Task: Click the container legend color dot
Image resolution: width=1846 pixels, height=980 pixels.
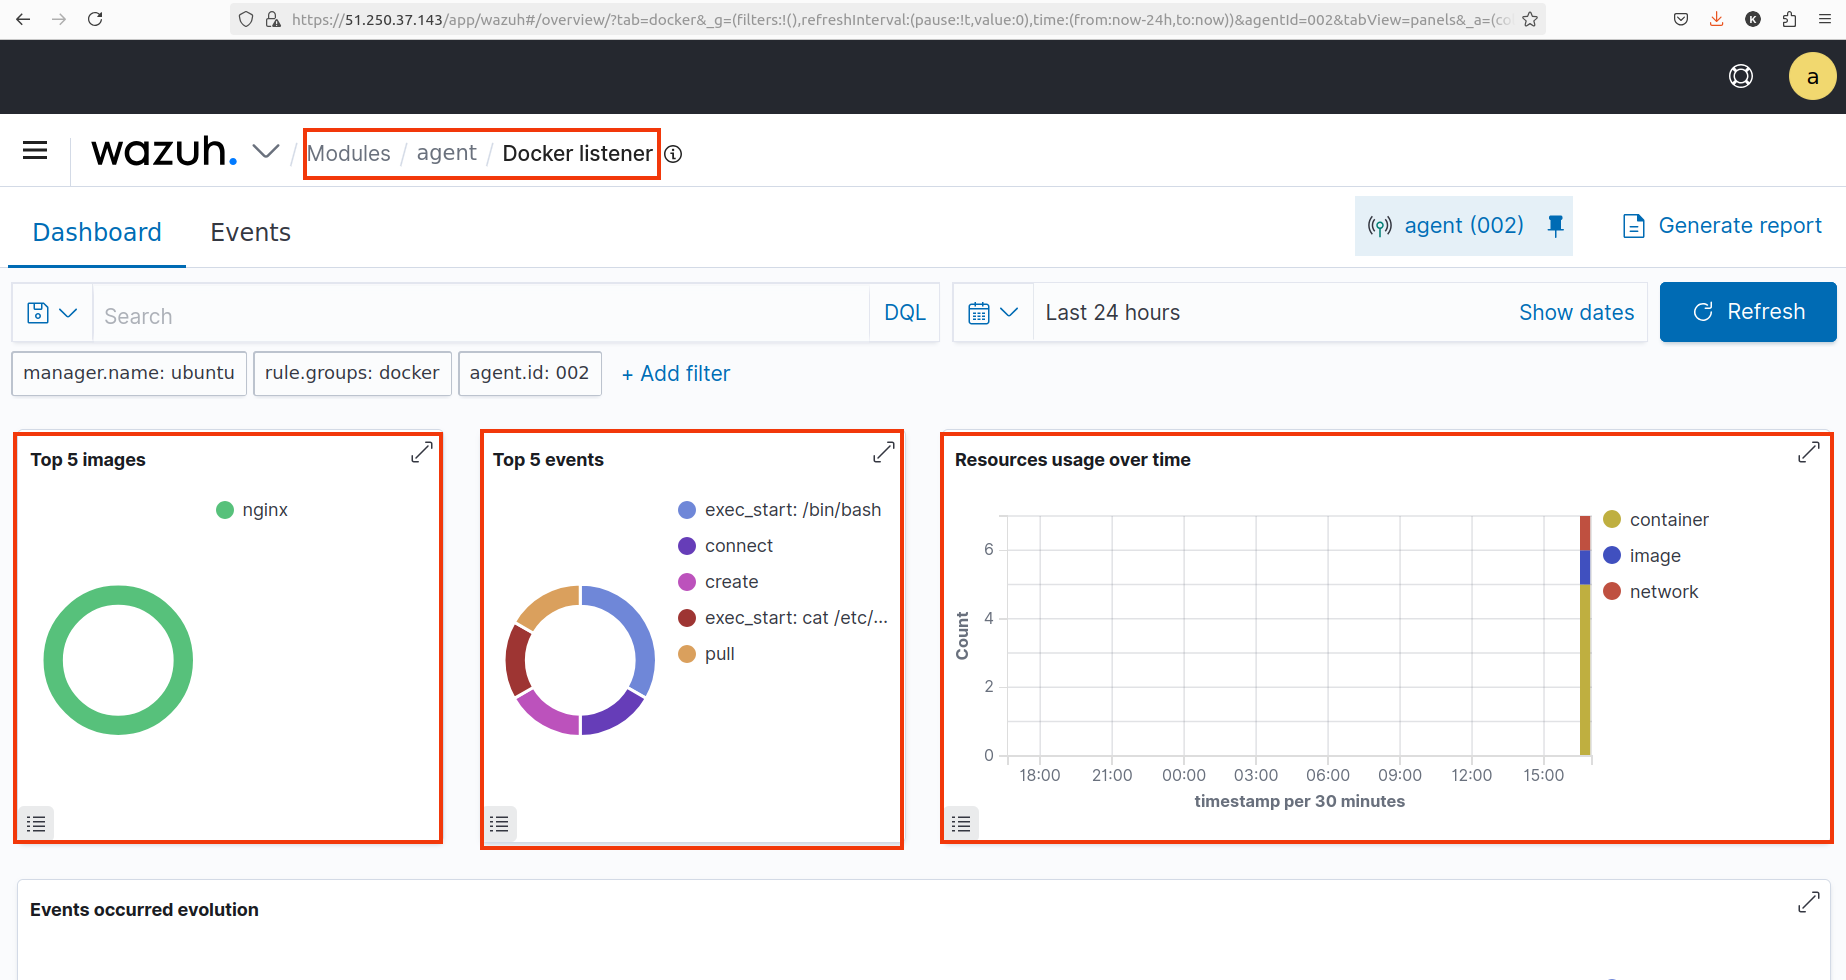Action: click(1612, 519)
